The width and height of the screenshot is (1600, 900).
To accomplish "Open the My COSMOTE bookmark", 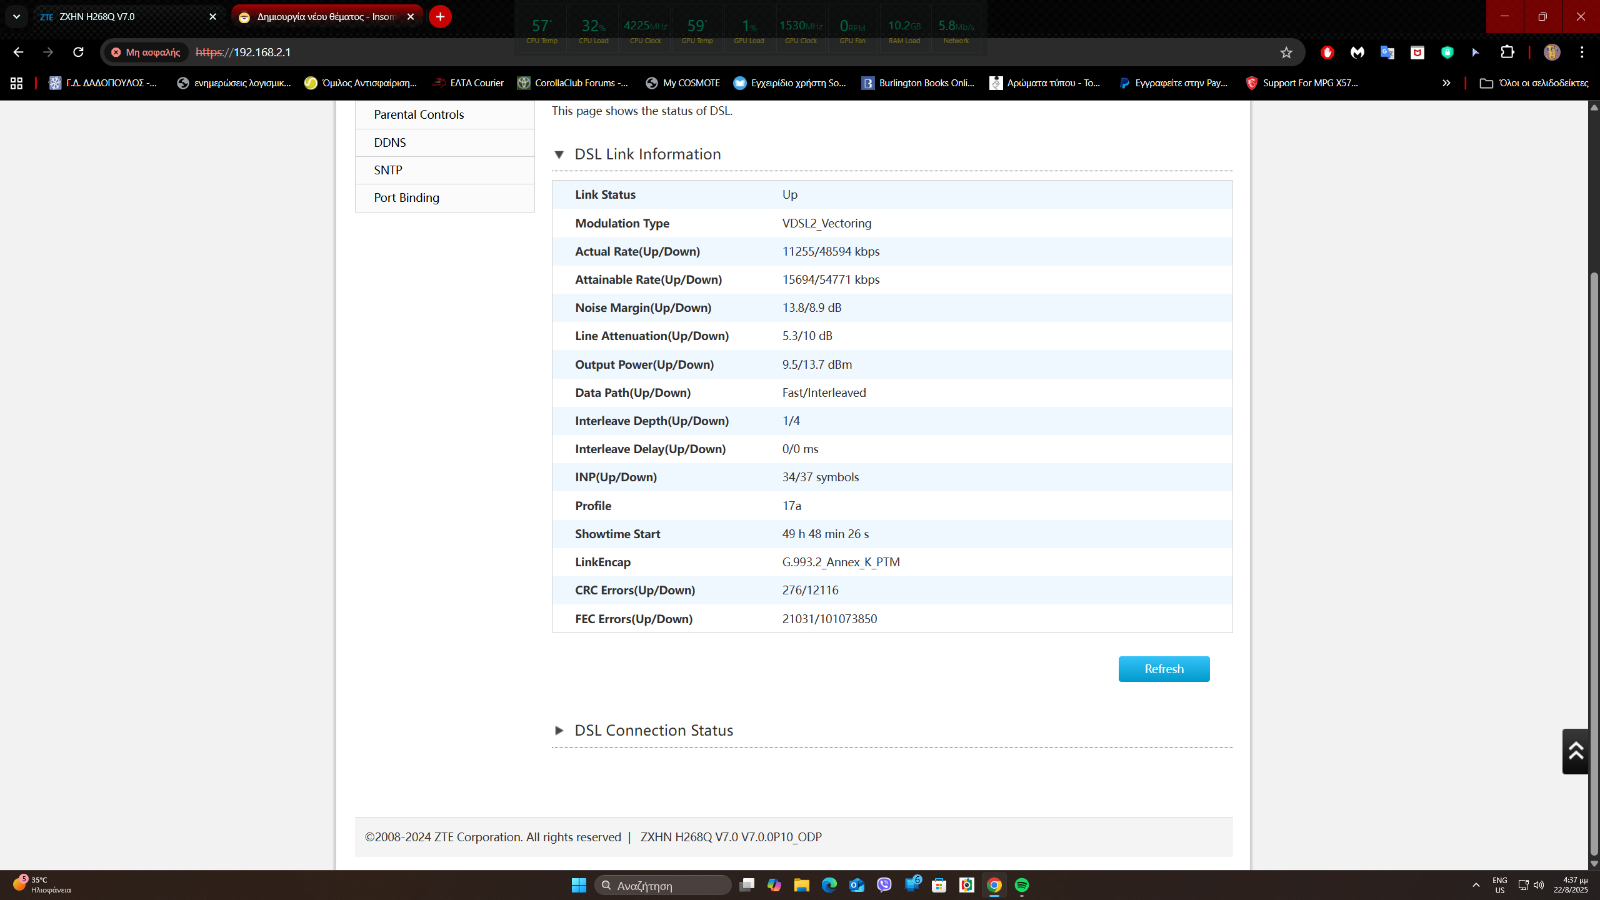I will (x=683, y=83).
